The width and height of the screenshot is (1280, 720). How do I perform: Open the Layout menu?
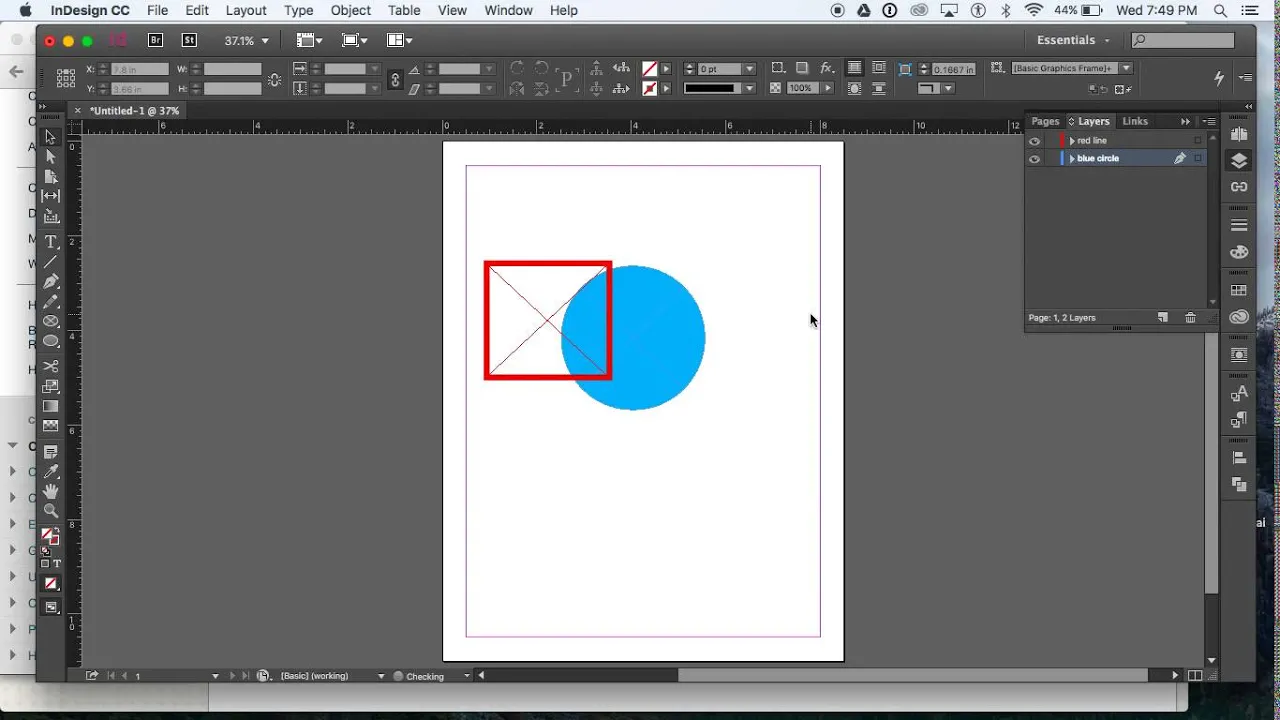tap(246, 10)
